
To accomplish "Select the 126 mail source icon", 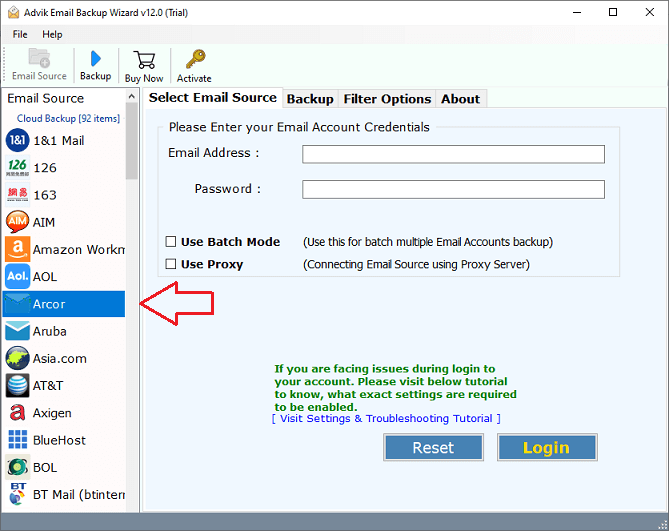I will point(17,167).
